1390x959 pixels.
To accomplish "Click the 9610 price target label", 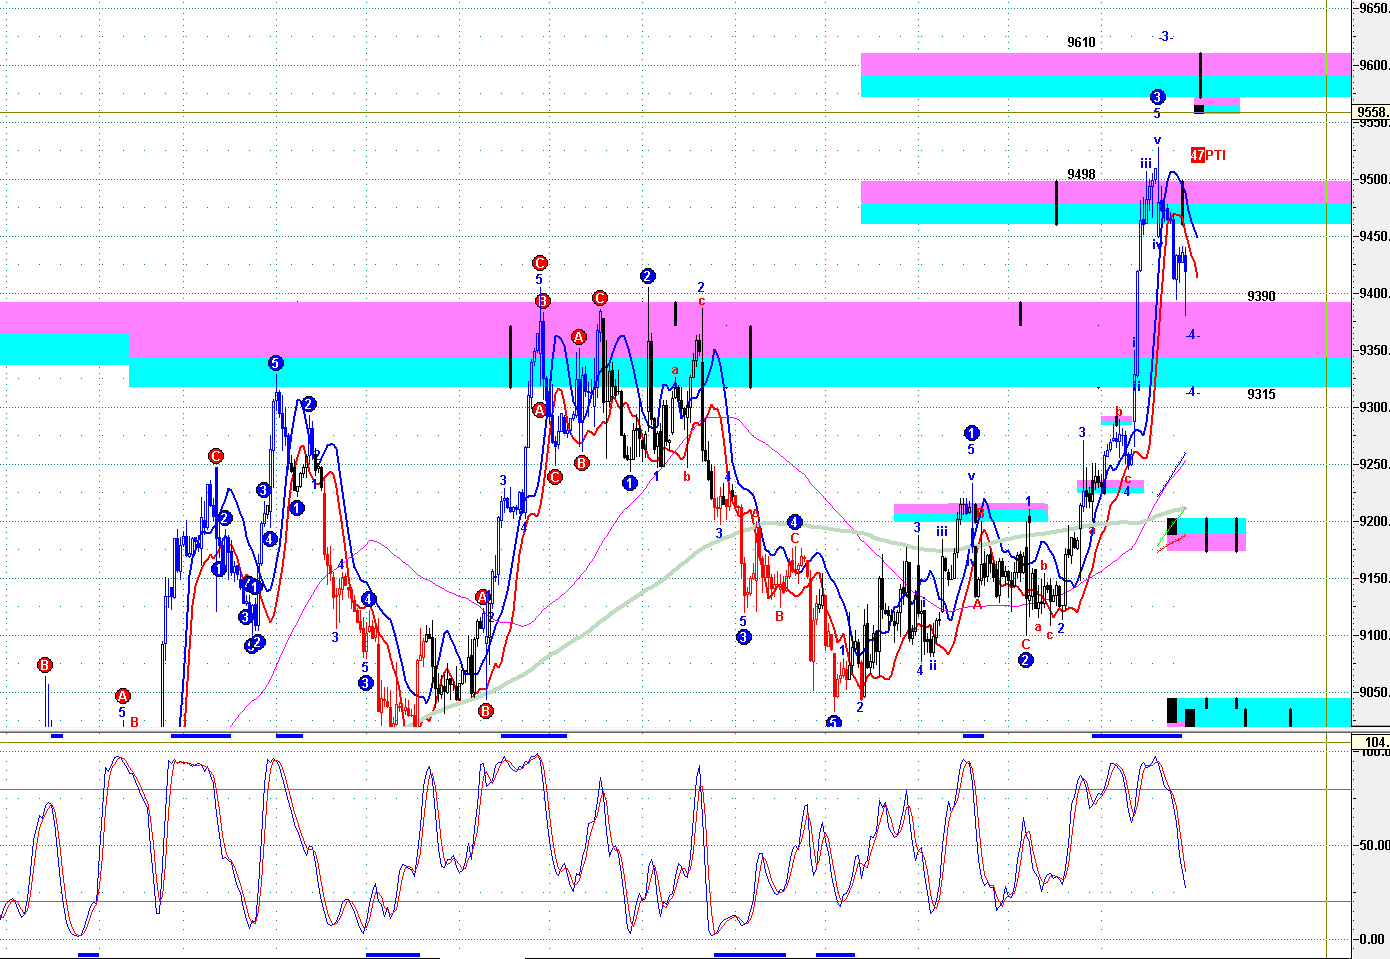I will (1081, 43).
